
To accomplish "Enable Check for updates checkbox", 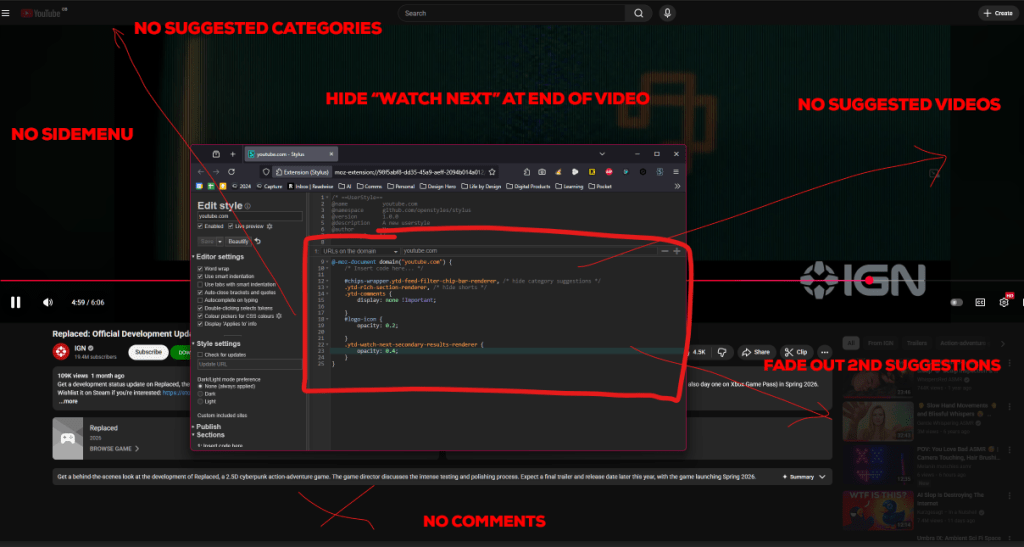I will (200, 354).
